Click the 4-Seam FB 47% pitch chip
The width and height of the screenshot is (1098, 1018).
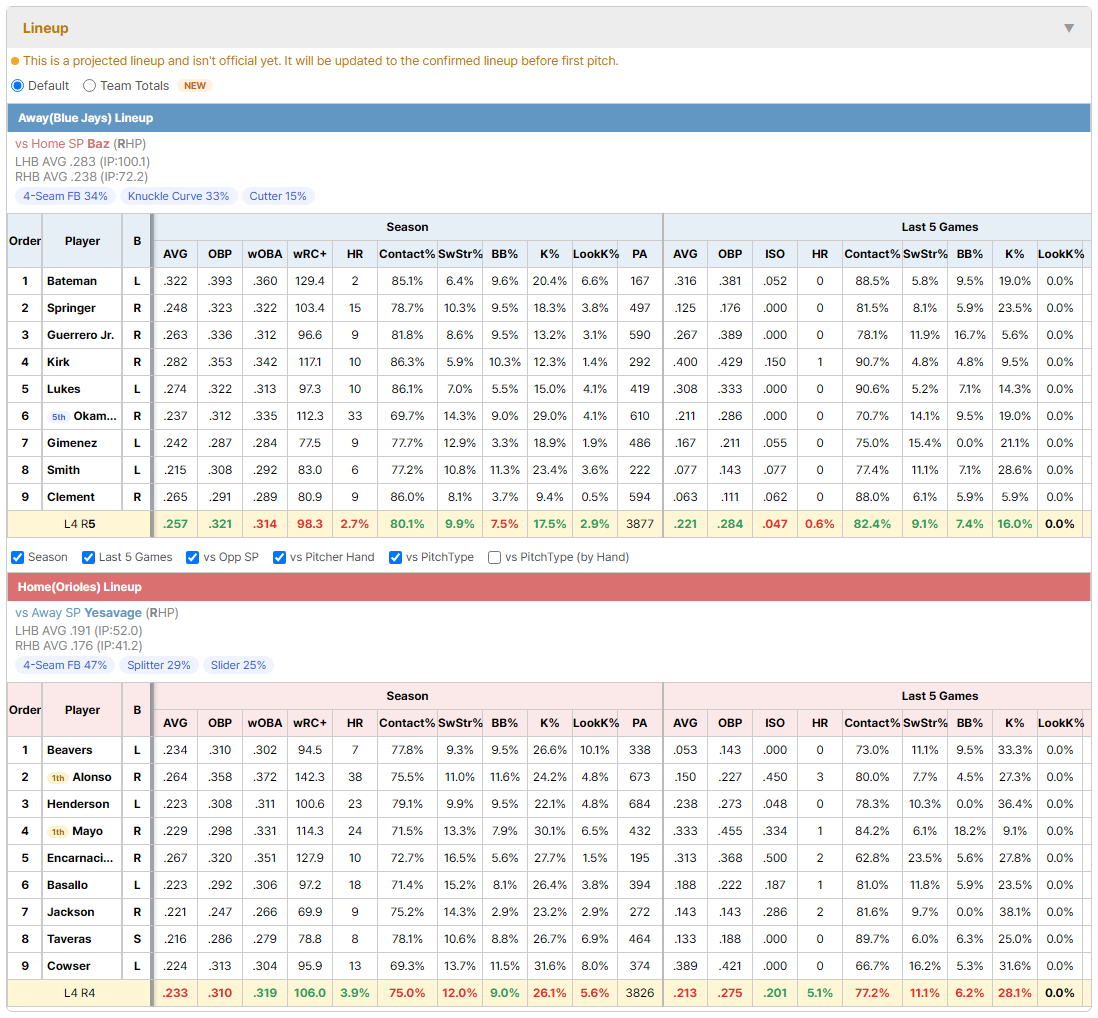tap(65, 665)
